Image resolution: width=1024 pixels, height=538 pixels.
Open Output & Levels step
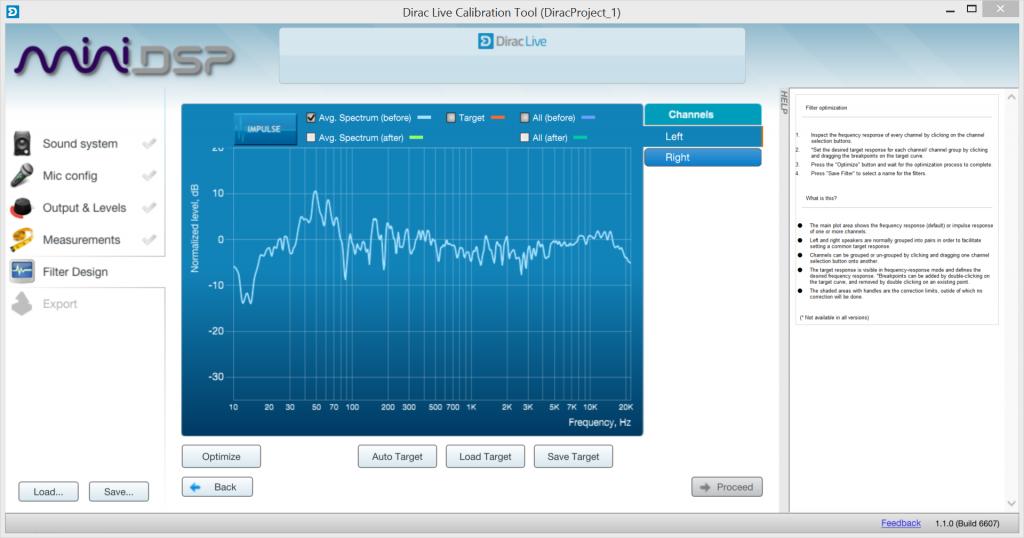pos(84,208)
